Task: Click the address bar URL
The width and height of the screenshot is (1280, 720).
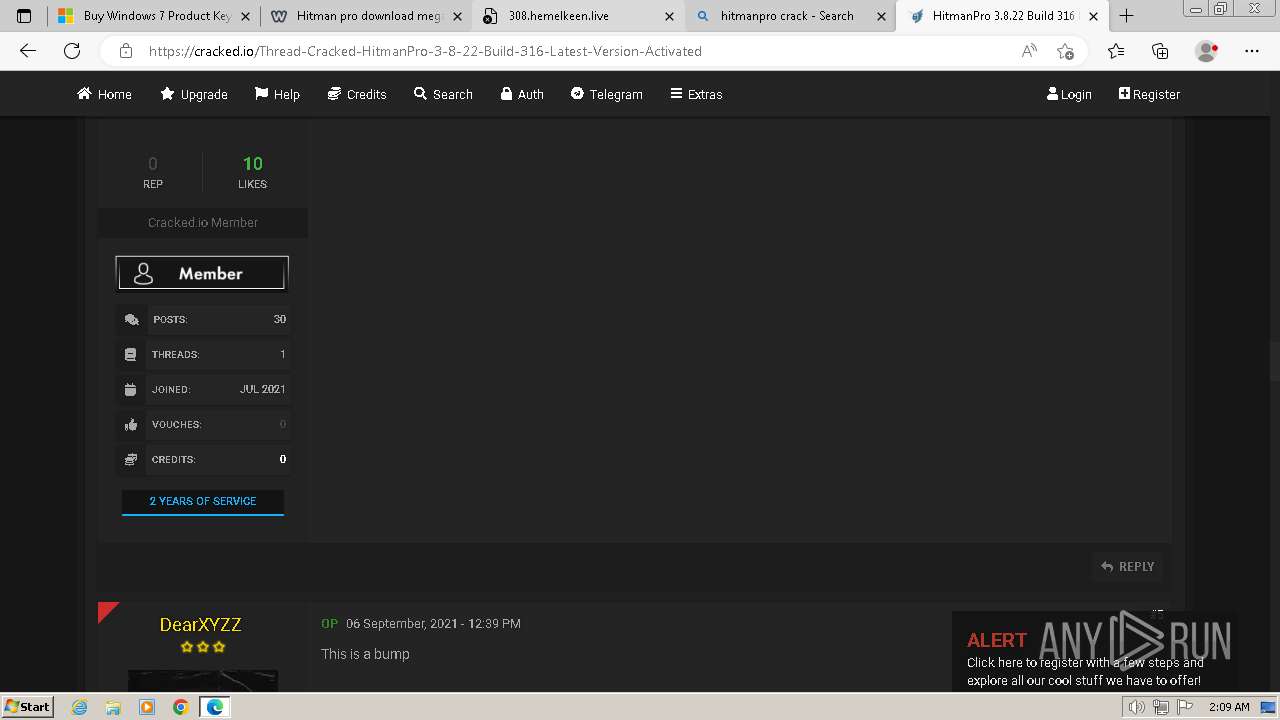Action: (425, 51)
